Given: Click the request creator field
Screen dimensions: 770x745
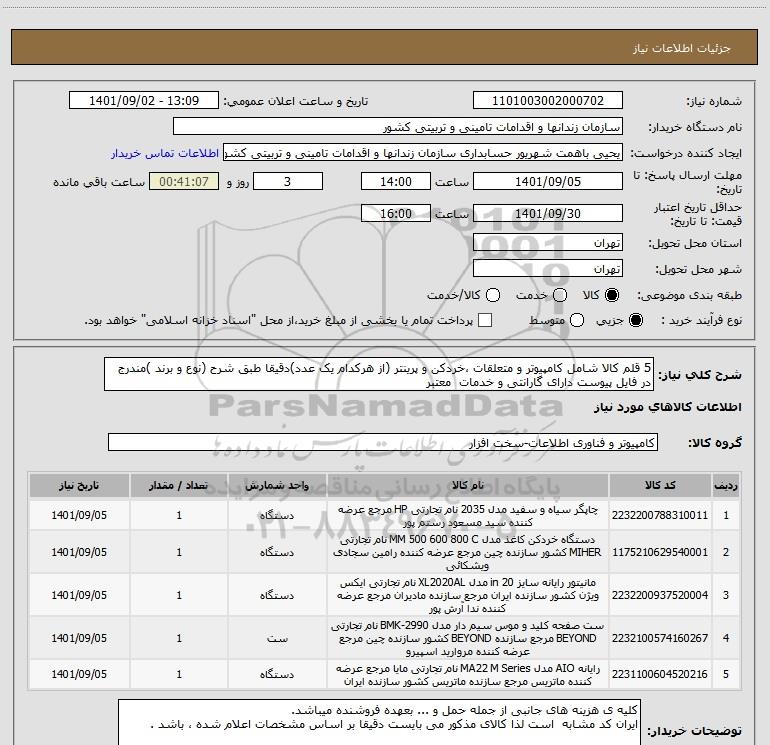Looking at the screenshot, I should pyautogui.click(x=423, y=153).
